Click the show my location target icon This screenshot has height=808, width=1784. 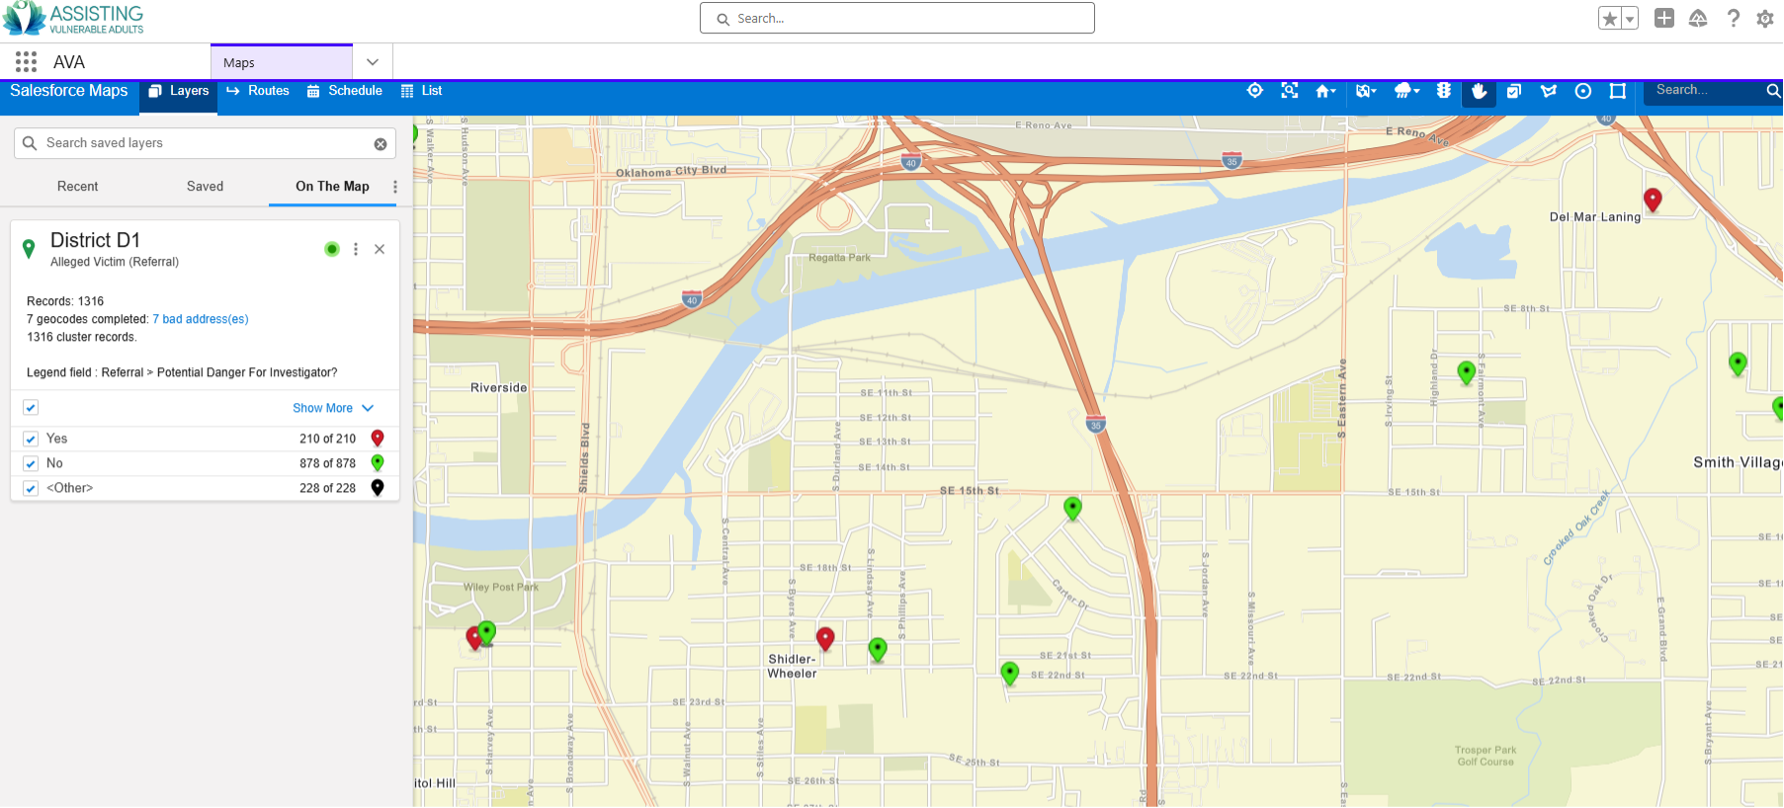(x=1255, y=90)
